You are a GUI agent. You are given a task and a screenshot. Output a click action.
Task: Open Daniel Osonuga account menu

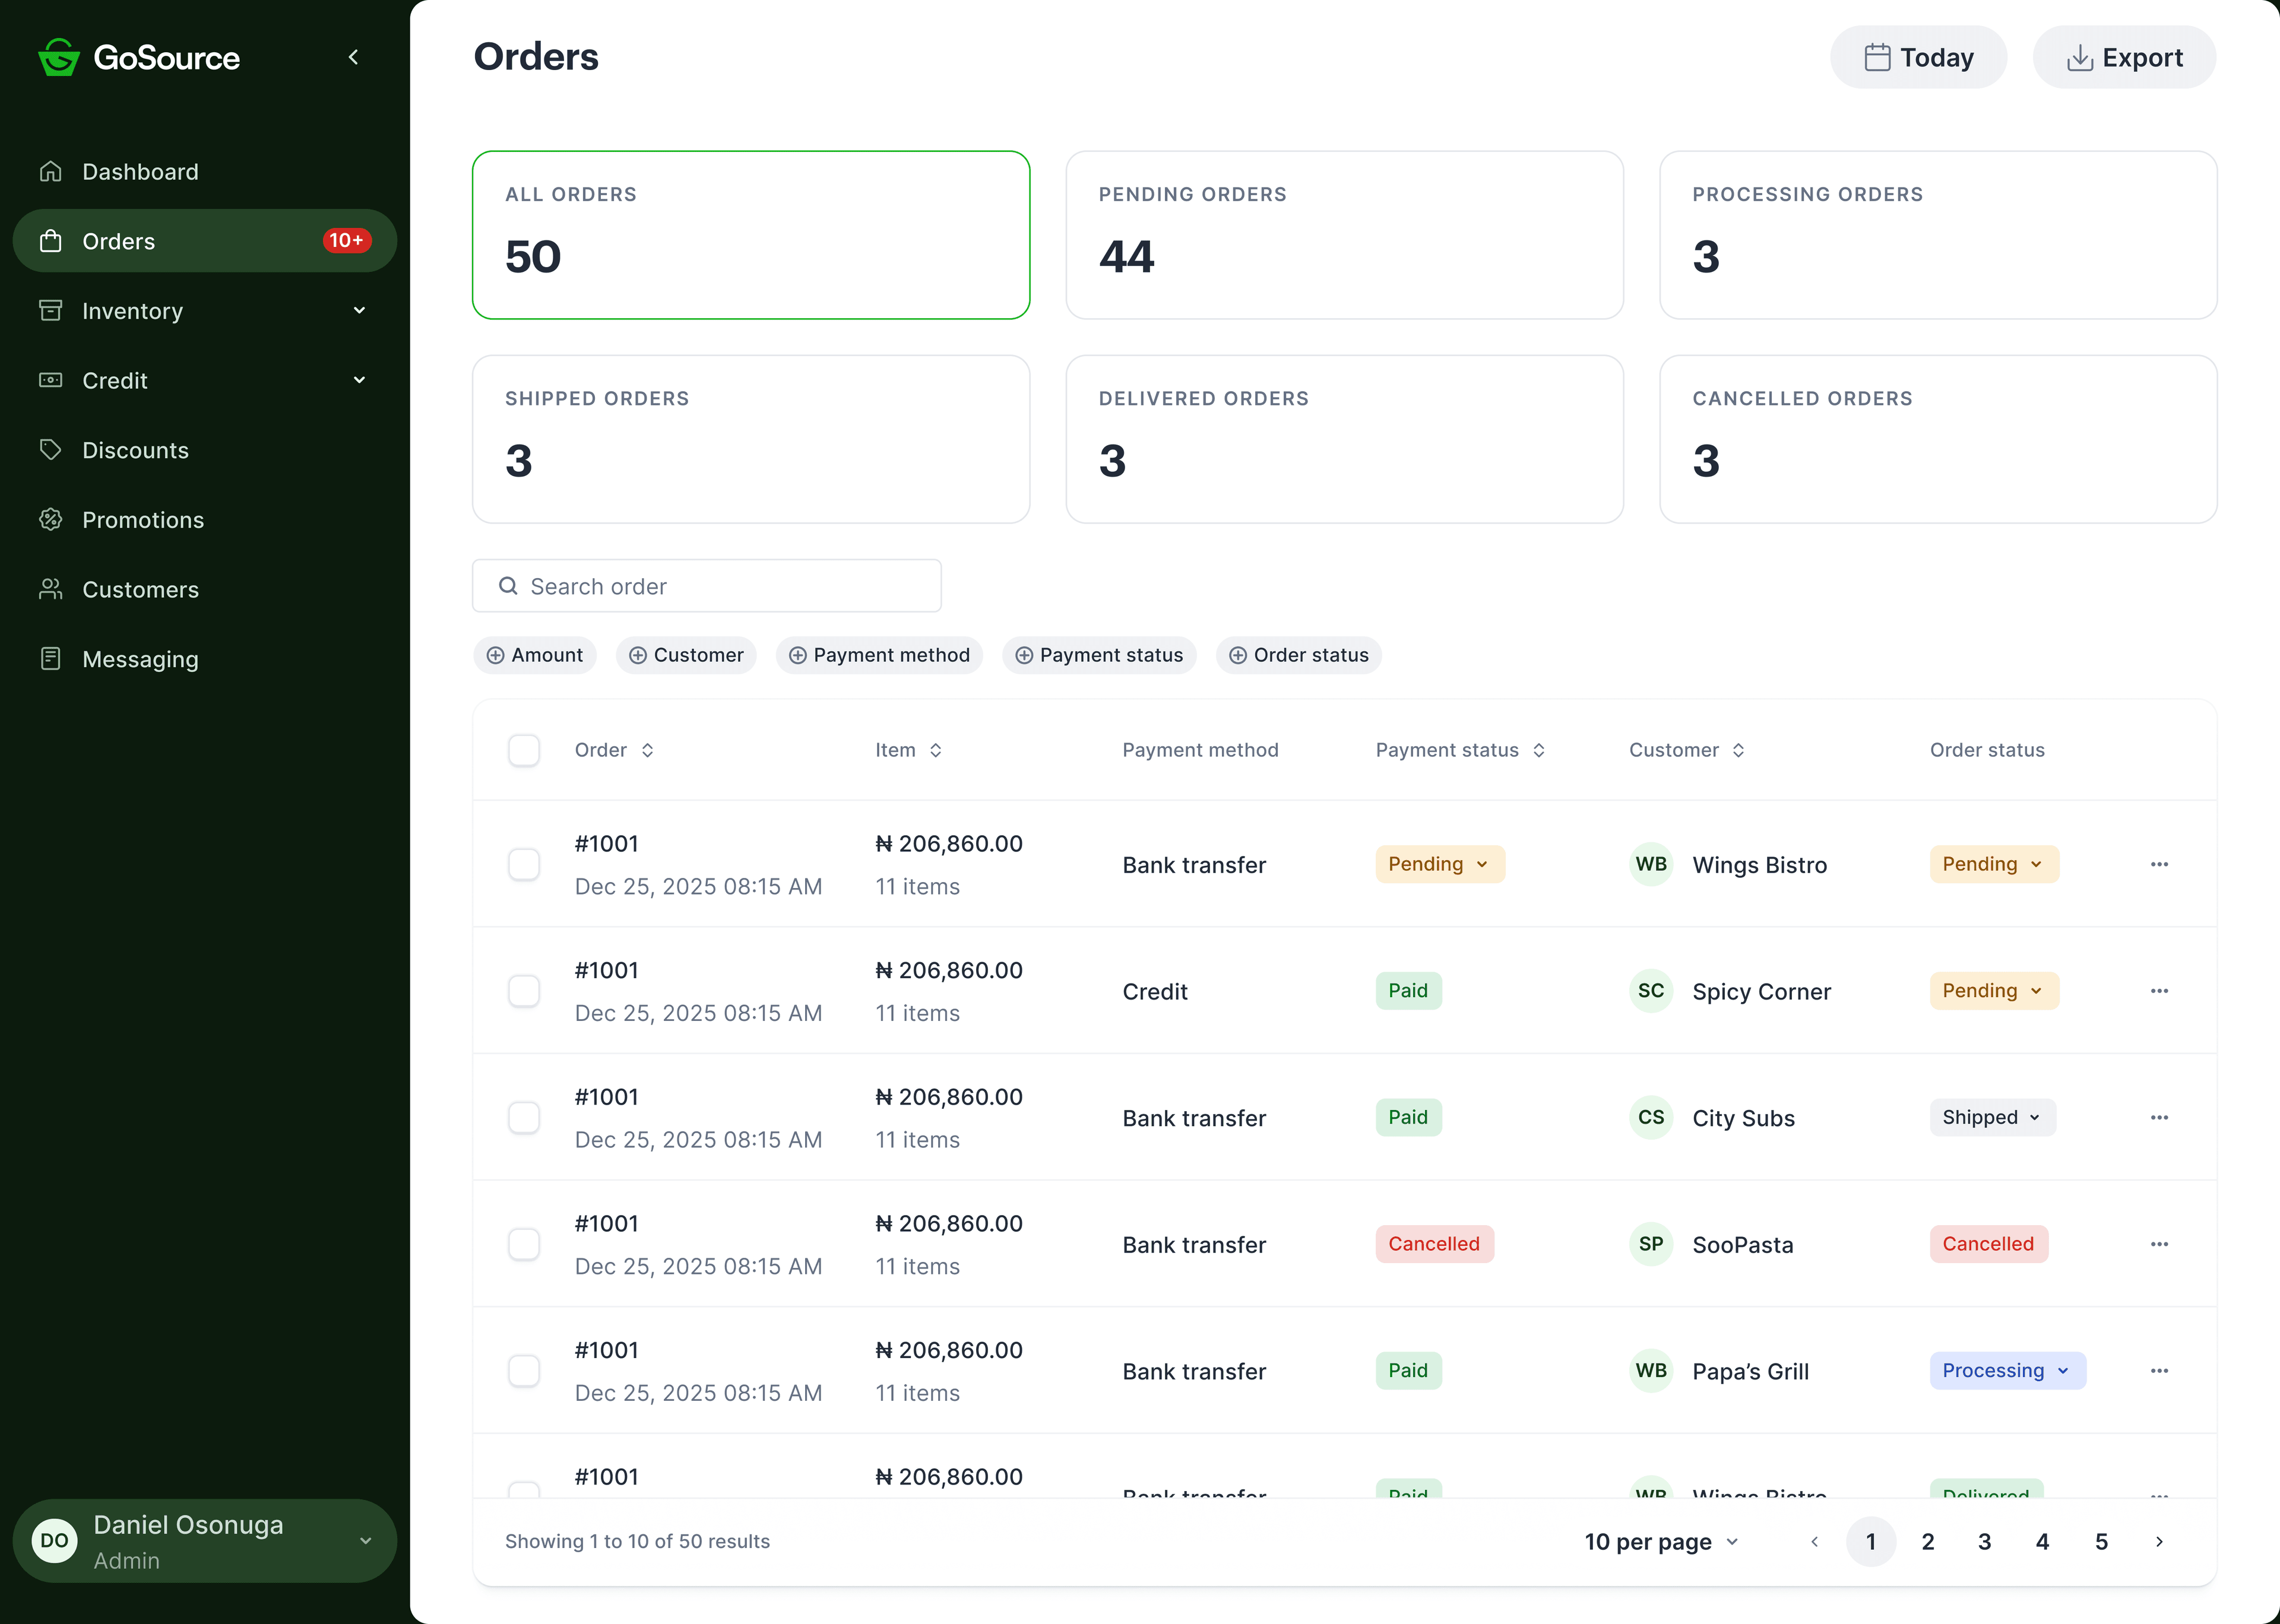tap(205, 1541)
